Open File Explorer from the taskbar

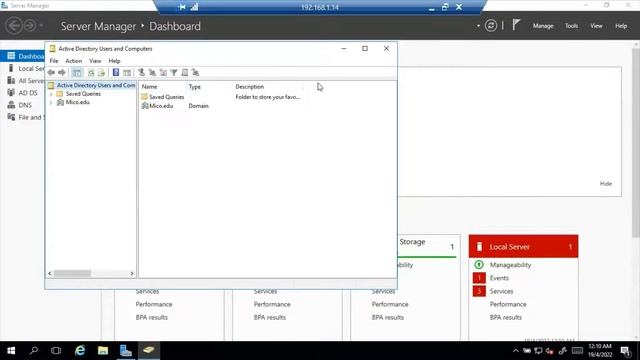(103, 351)
